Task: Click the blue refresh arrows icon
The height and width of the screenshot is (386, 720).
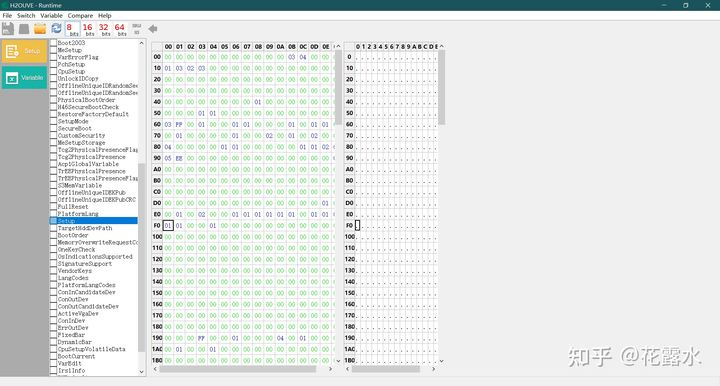Action: [56, 28]
